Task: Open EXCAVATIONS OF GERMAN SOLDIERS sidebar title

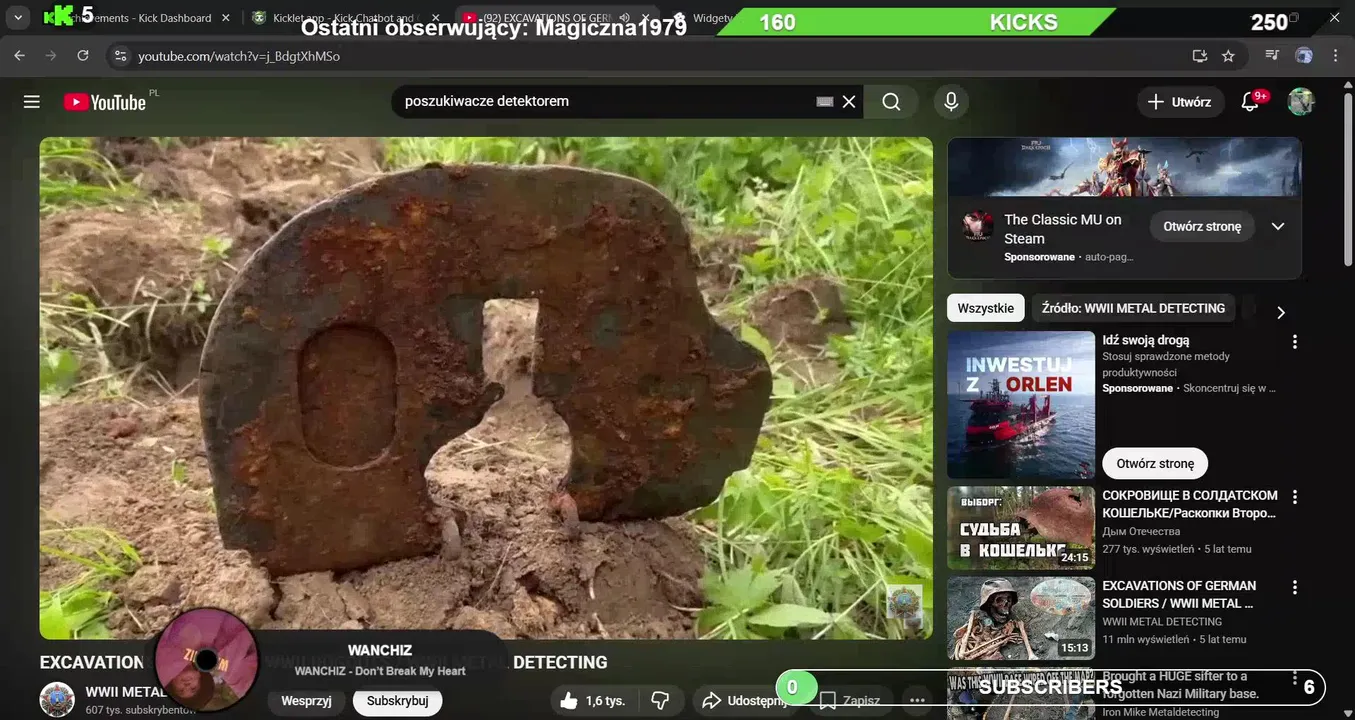Action: click(1179, 594)
